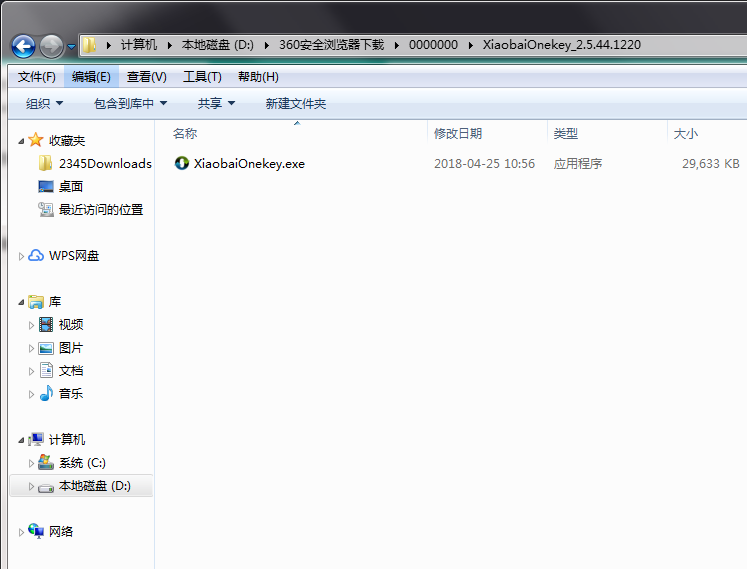Screen dimensions: 747x569
Task: Select the 0000000 breadcrumb segment
Action: tap(433, 45)
